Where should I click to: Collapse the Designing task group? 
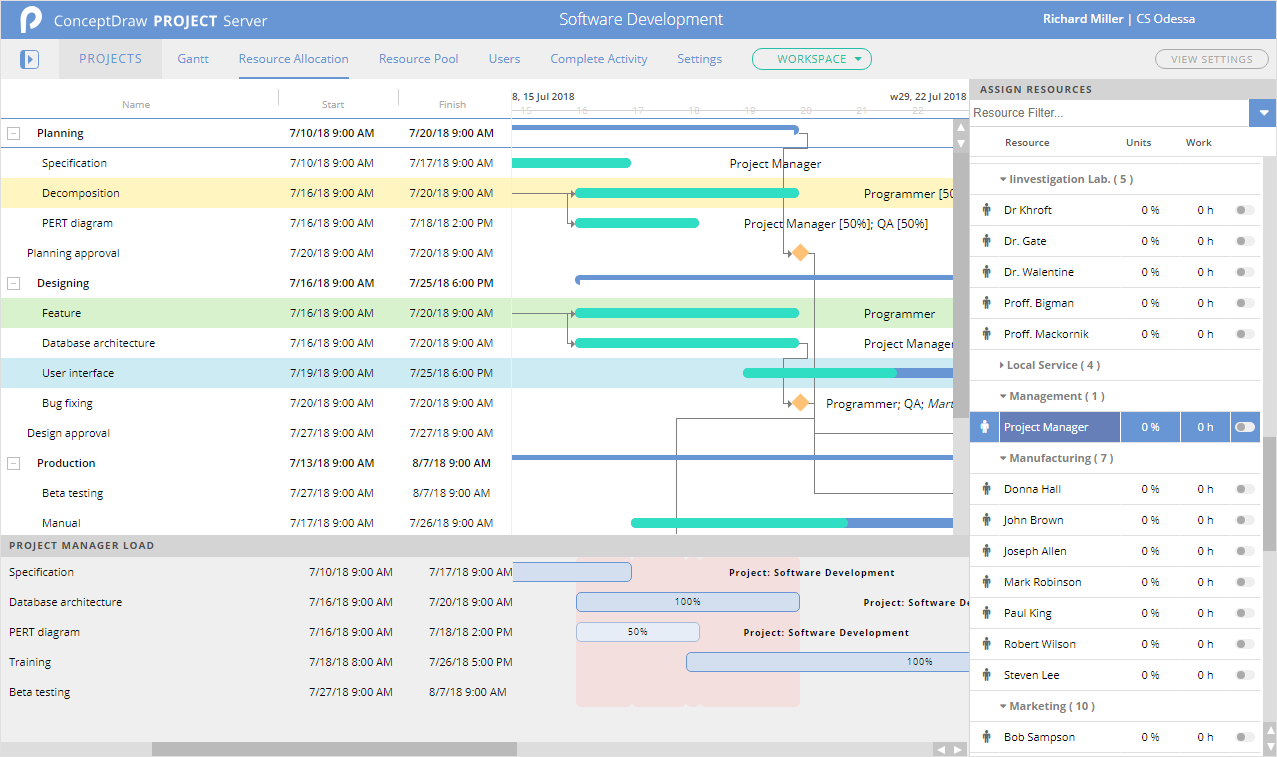coord(14,283)
